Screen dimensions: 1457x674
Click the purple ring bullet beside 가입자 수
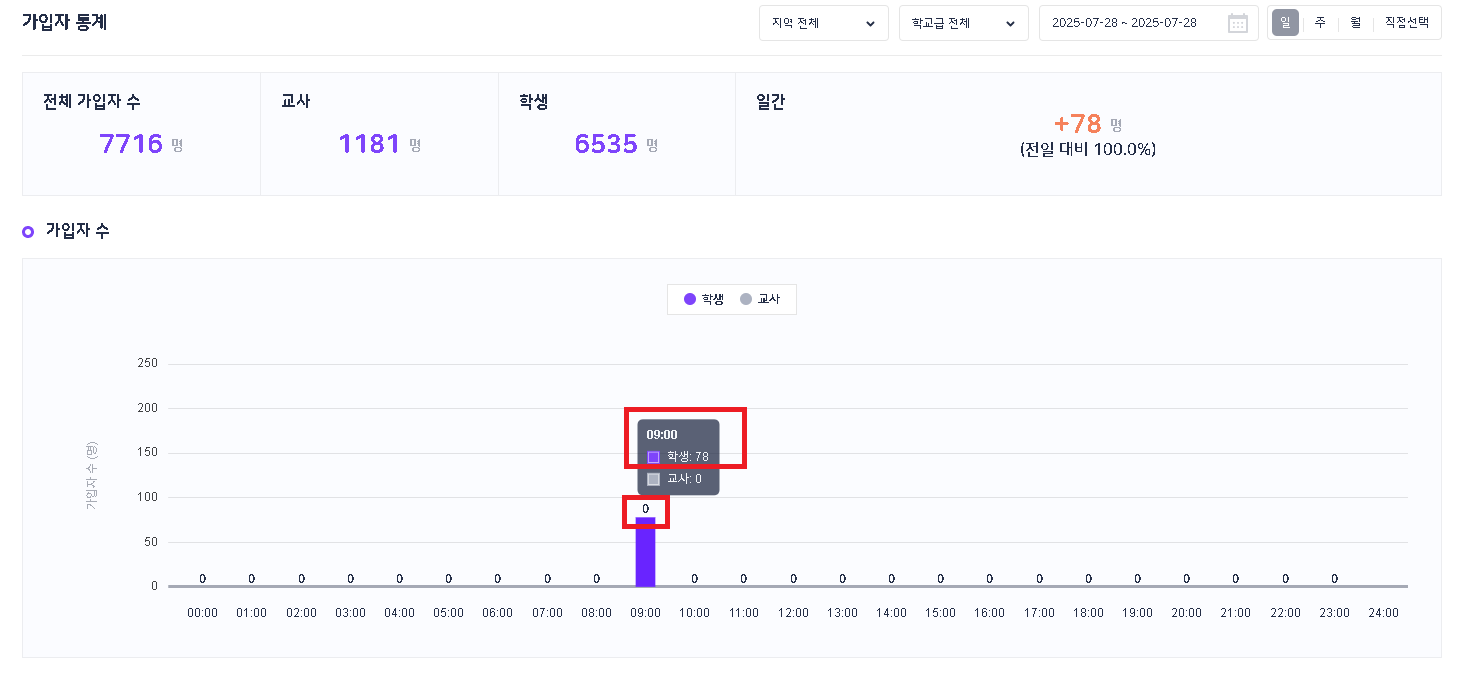click(28, 232)
